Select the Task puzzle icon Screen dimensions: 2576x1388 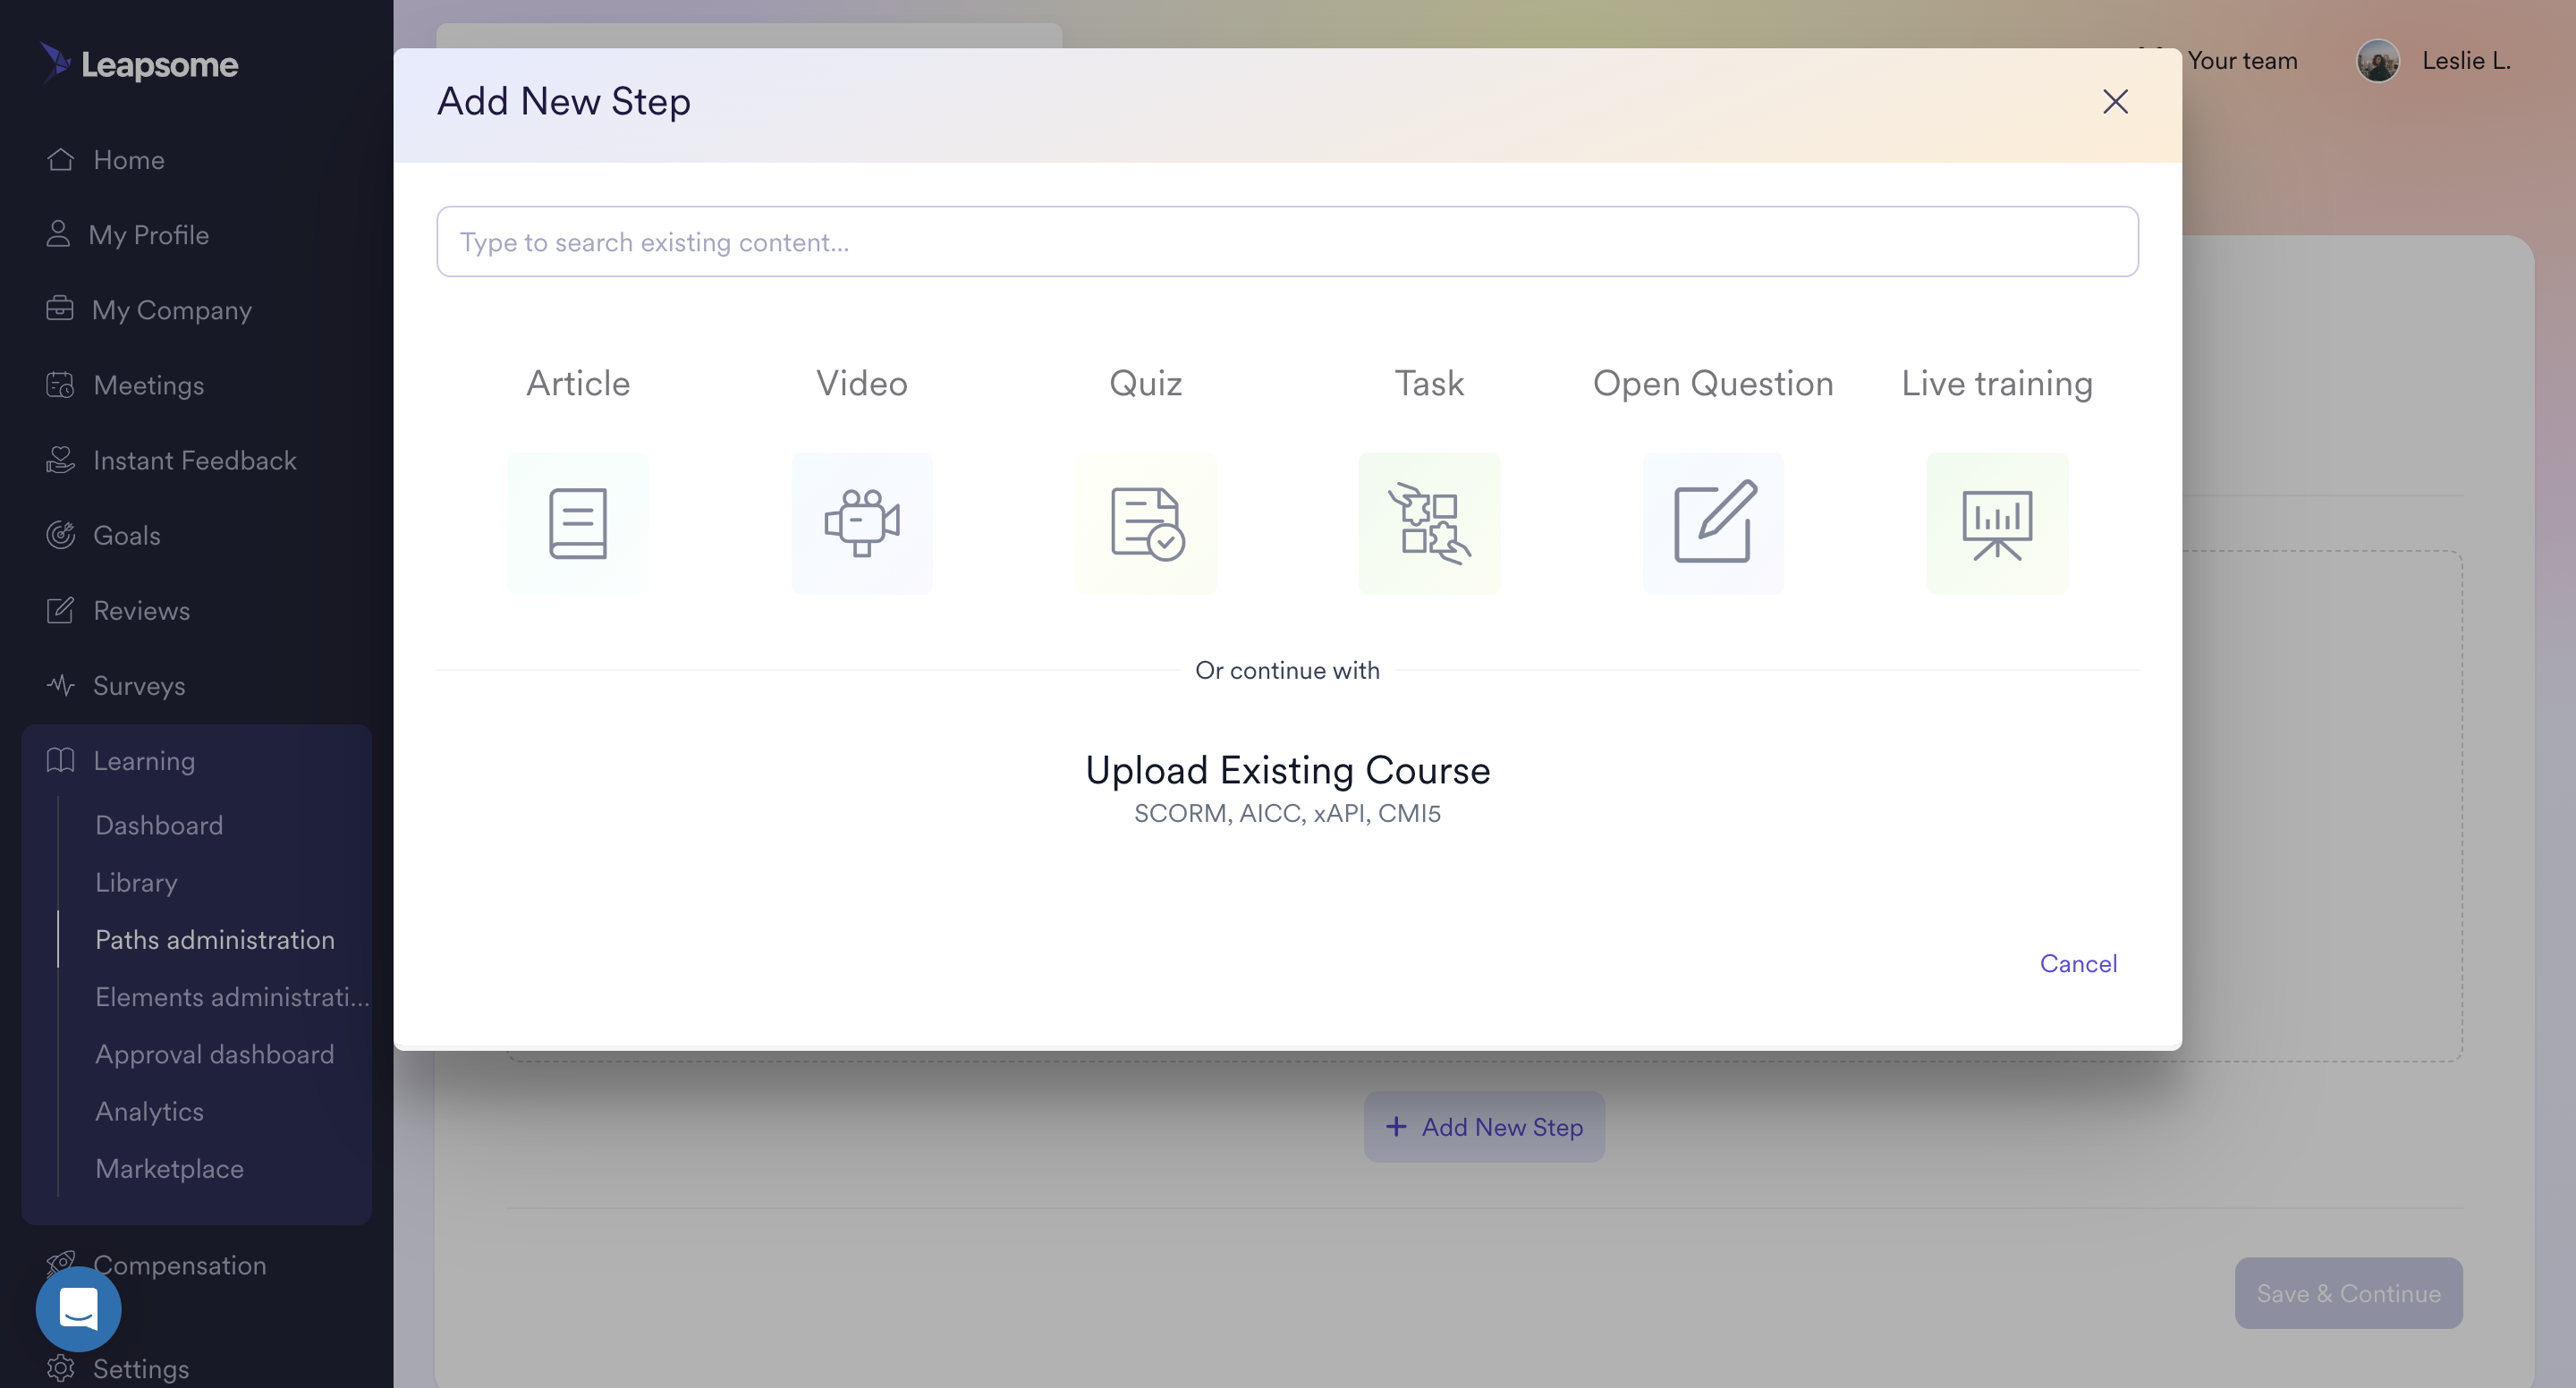pyautogui.click(x=1429, y=523)
